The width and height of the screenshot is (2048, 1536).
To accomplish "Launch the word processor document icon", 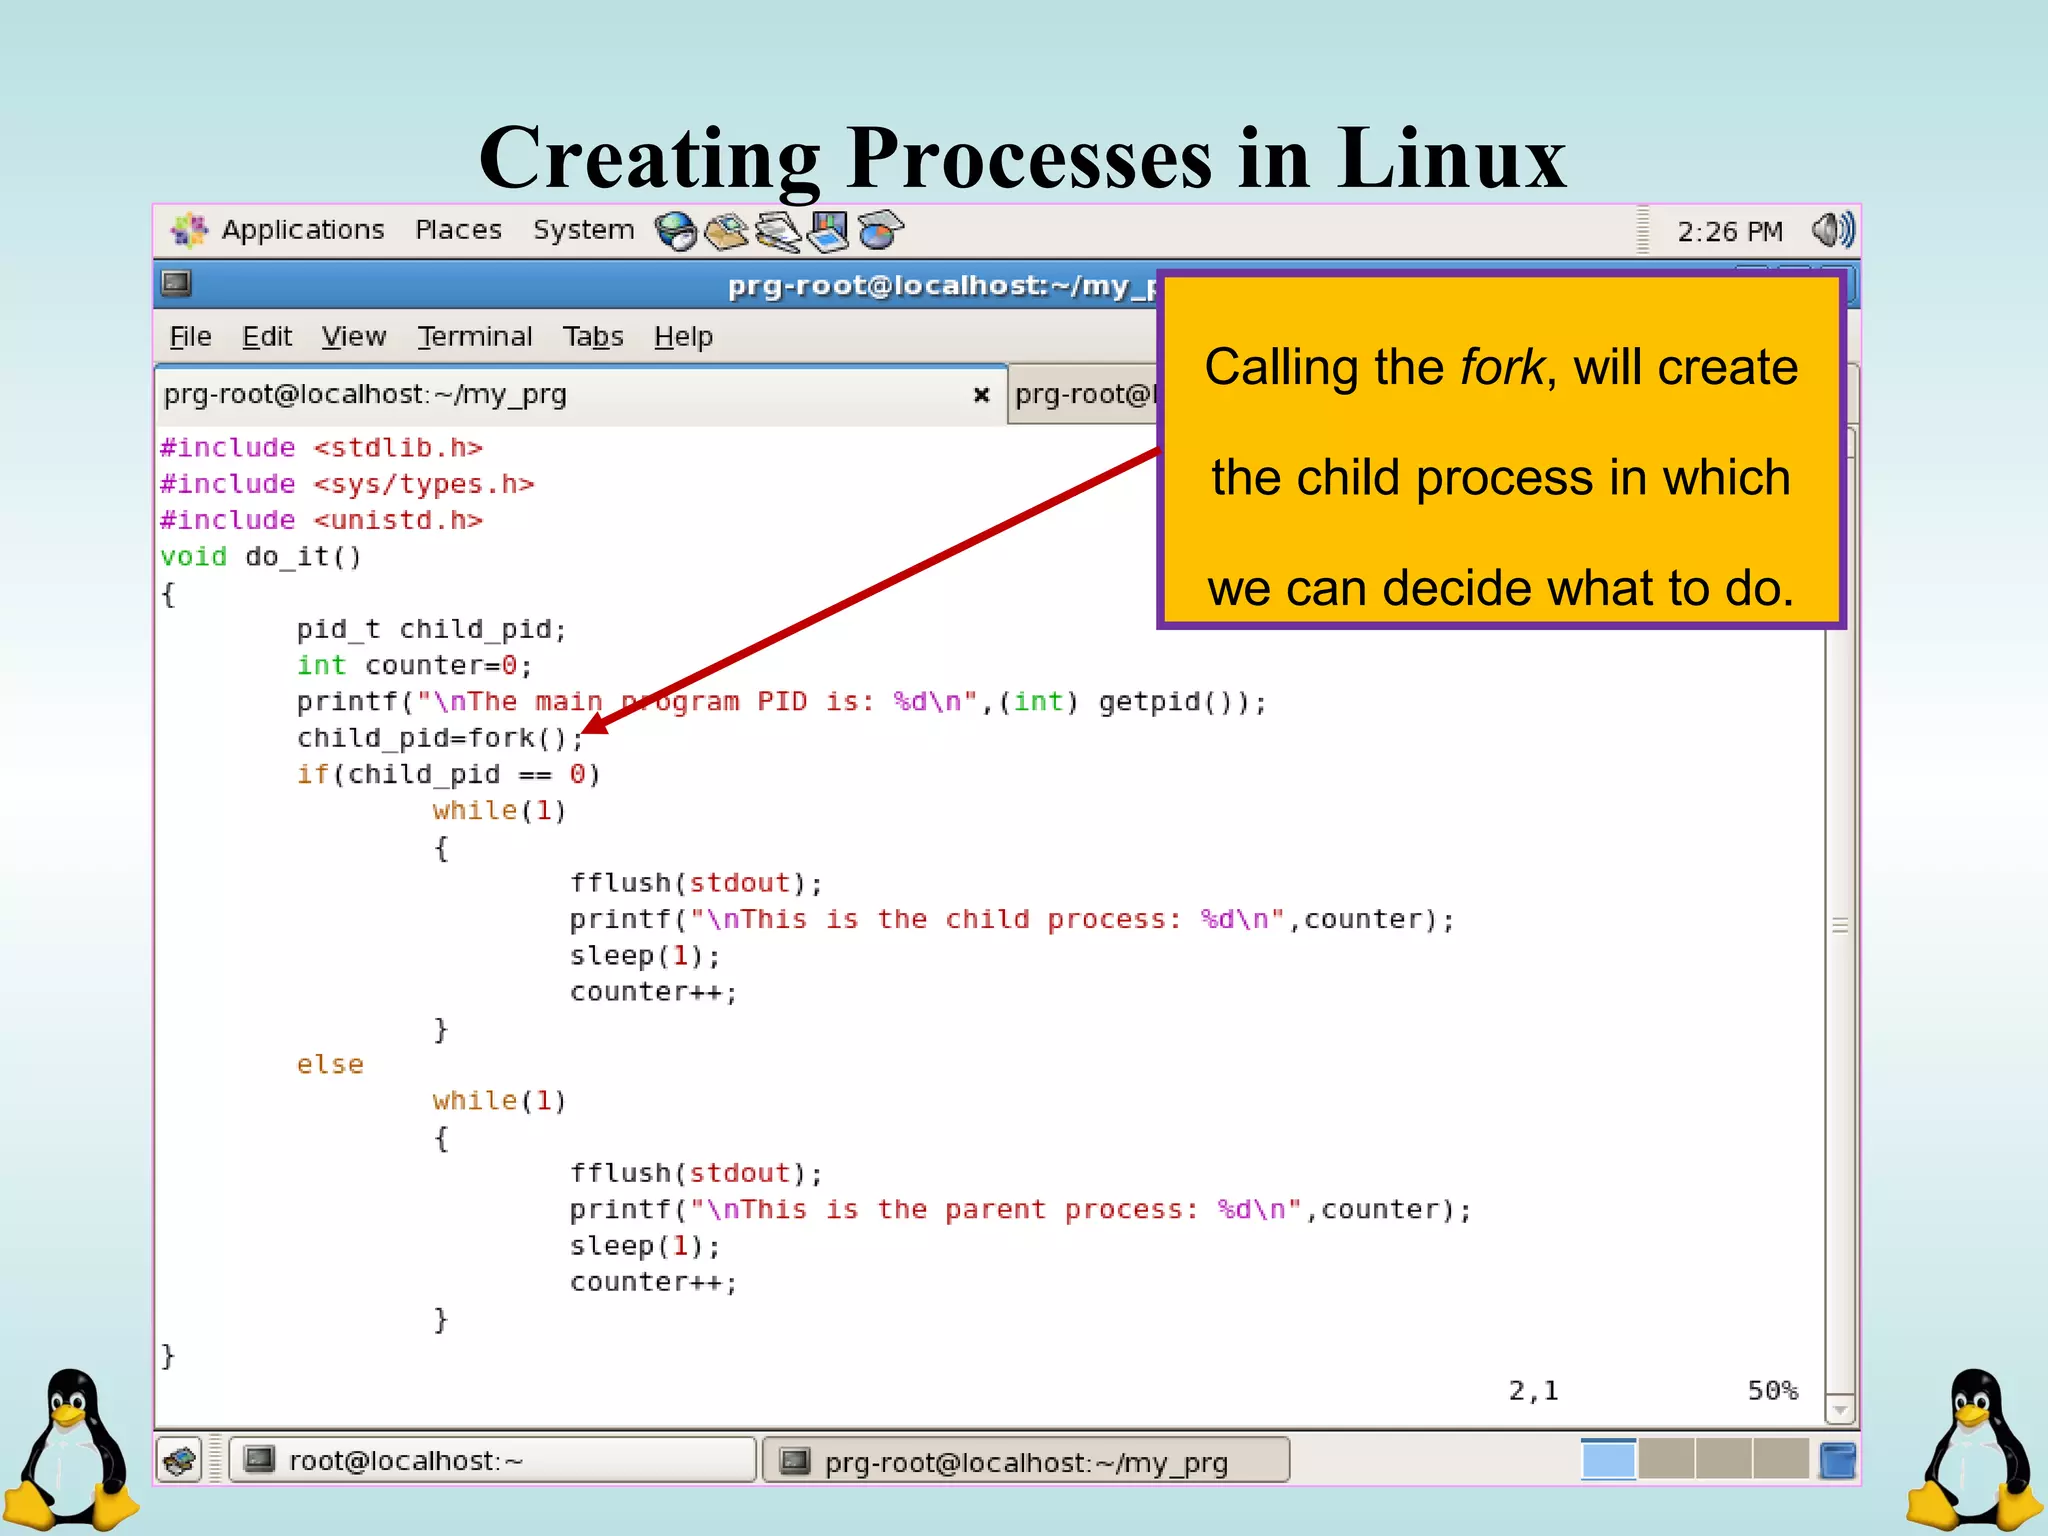I will pos(778,231).
